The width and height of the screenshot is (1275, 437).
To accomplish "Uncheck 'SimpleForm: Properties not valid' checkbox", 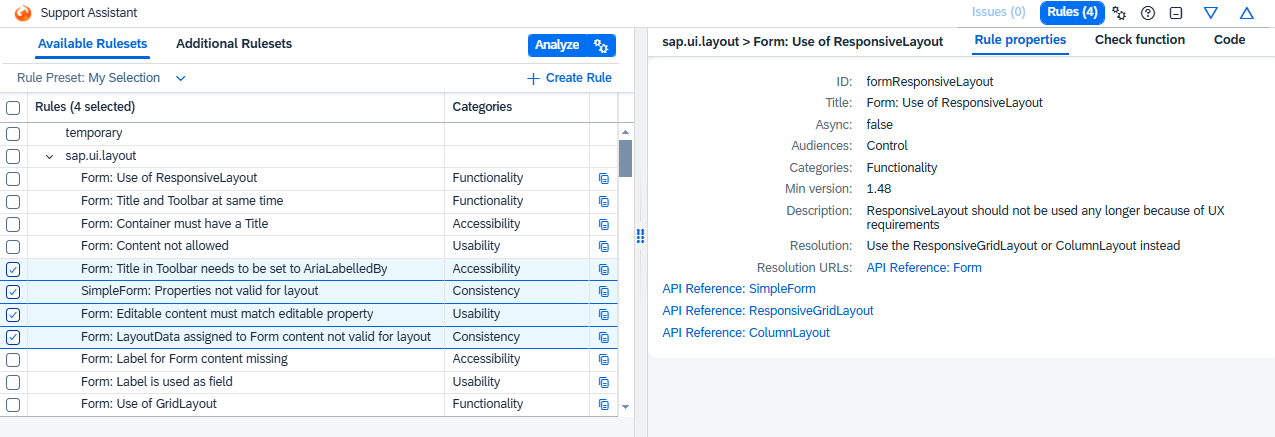I will click(13, 292).
